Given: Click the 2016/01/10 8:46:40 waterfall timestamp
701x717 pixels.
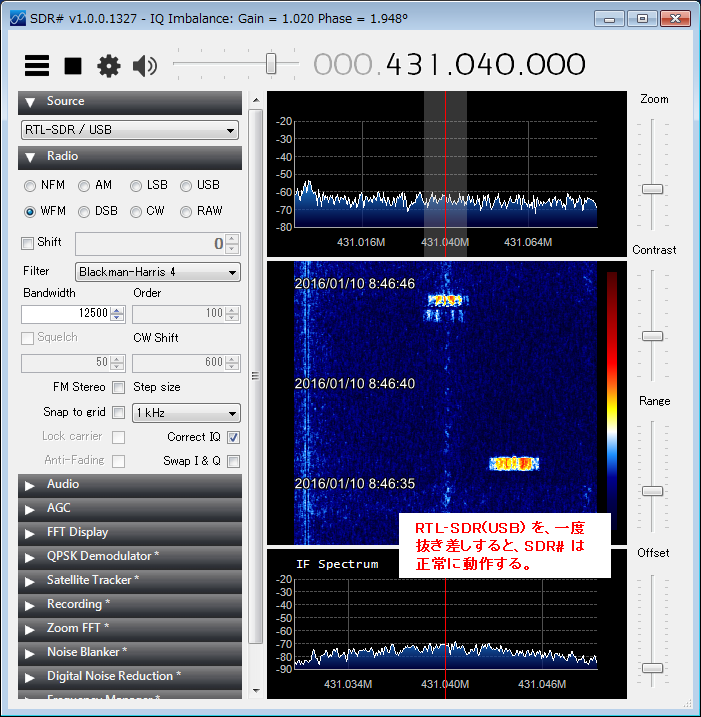Looking at the screenshot, I should [354, 383].
